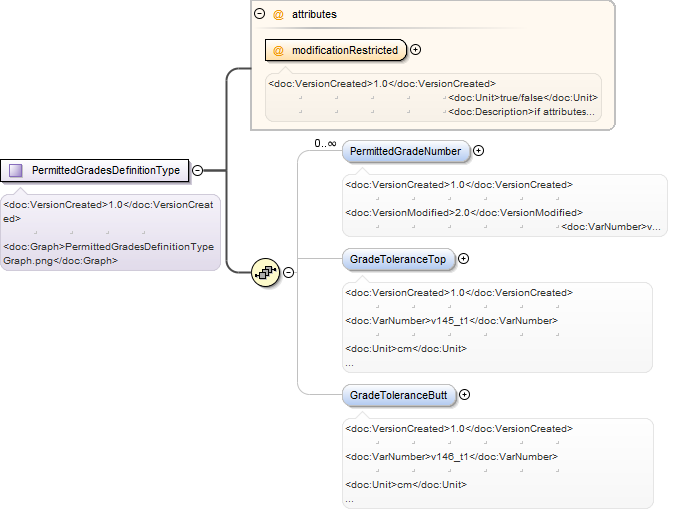The width and height of the screenshot is (675, 512).
Task: Click the doc:Graph PermittedGradesDefinitionType annotation
Action: tap(108, 254)
